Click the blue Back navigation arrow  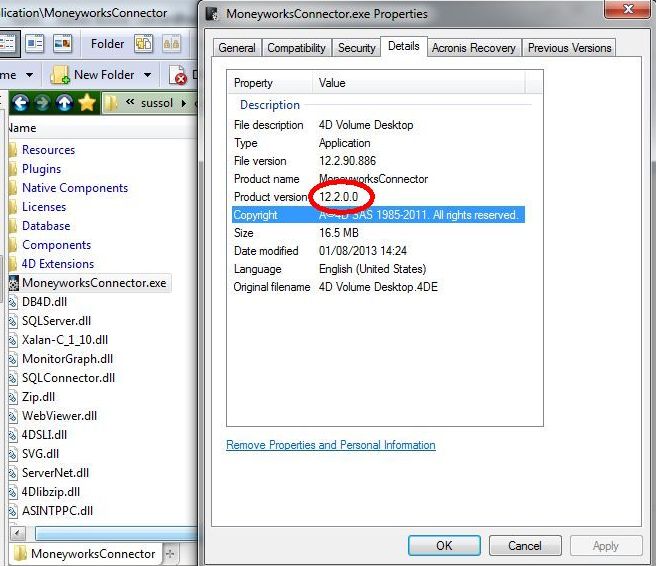coord(20,103)
